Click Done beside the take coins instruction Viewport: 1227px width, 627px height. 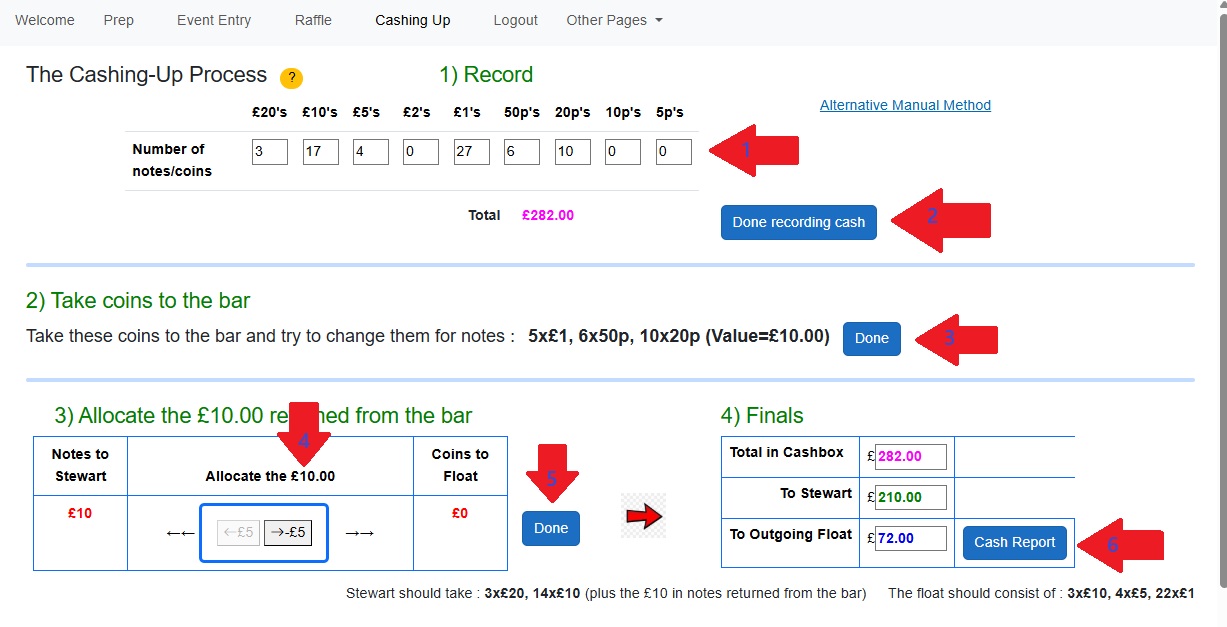point(871,338)
